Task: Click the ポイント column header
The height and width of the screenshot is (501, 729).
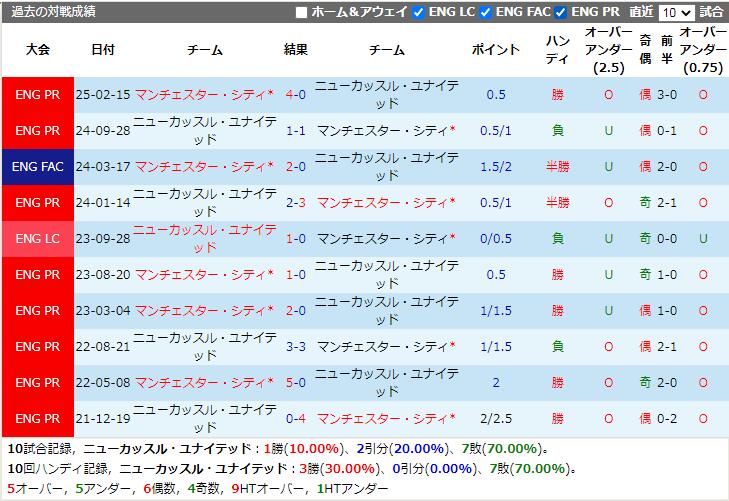Action: pos(495,50)
